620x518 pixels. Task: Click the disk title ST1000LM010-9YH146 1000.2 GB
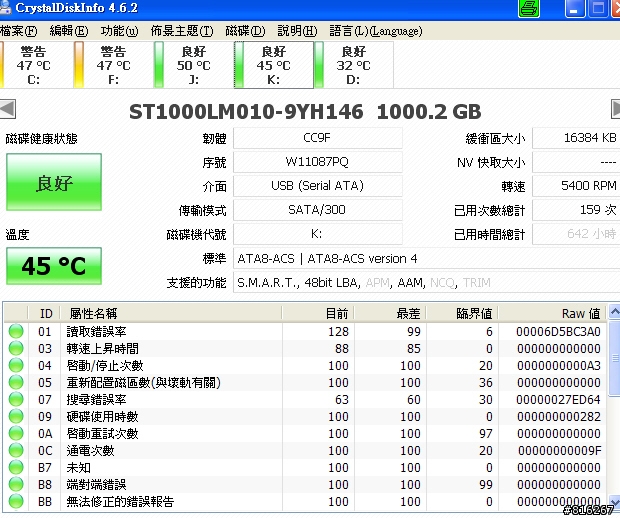pos(305,112)
